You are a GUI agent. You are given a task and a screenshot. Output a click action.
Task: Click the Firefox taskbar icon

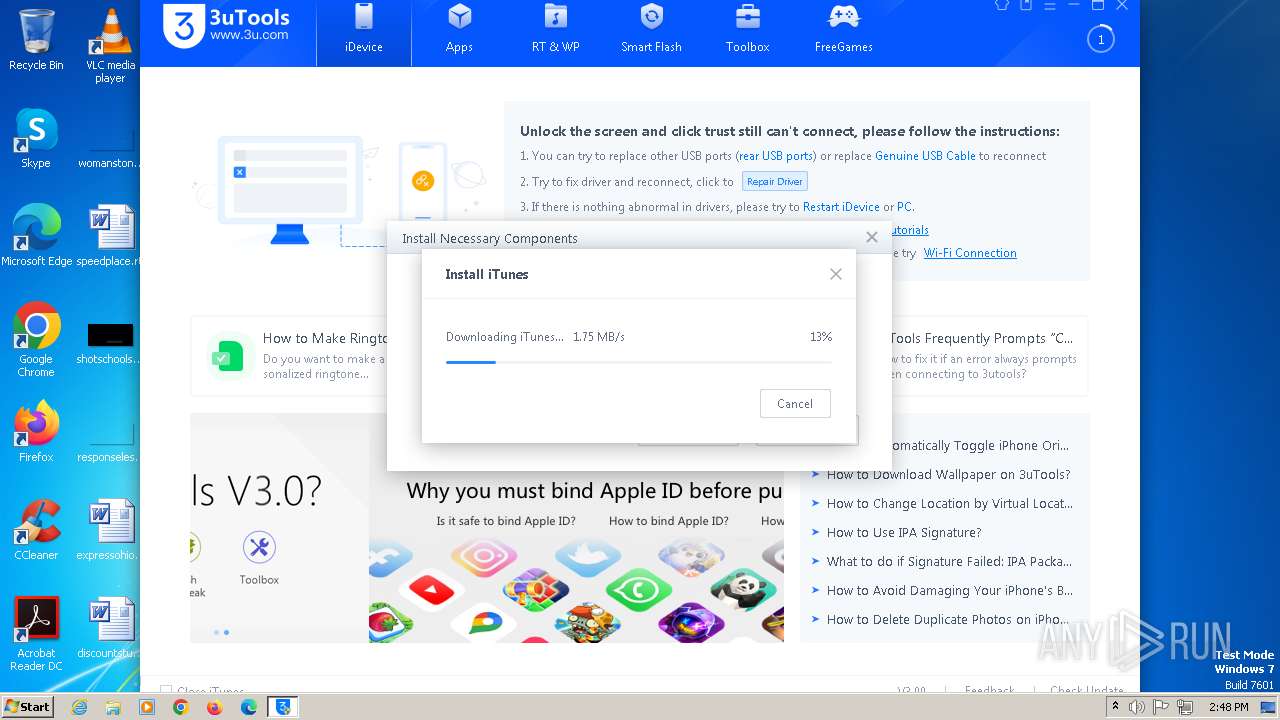pyautogui.click(x=214, y=707)
